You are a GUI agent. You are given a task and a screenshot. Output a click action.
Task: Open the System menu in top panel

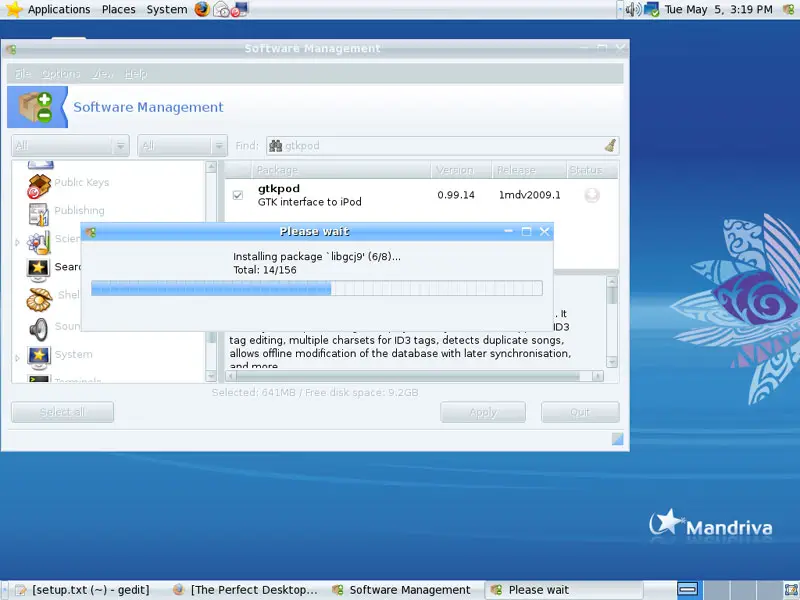tap(166, 9)
